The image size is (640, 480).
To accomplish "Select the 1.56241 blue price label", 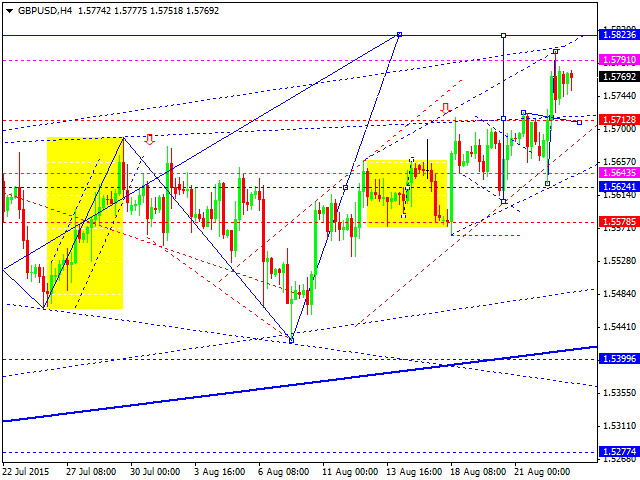I will click(x=619, y=187).
